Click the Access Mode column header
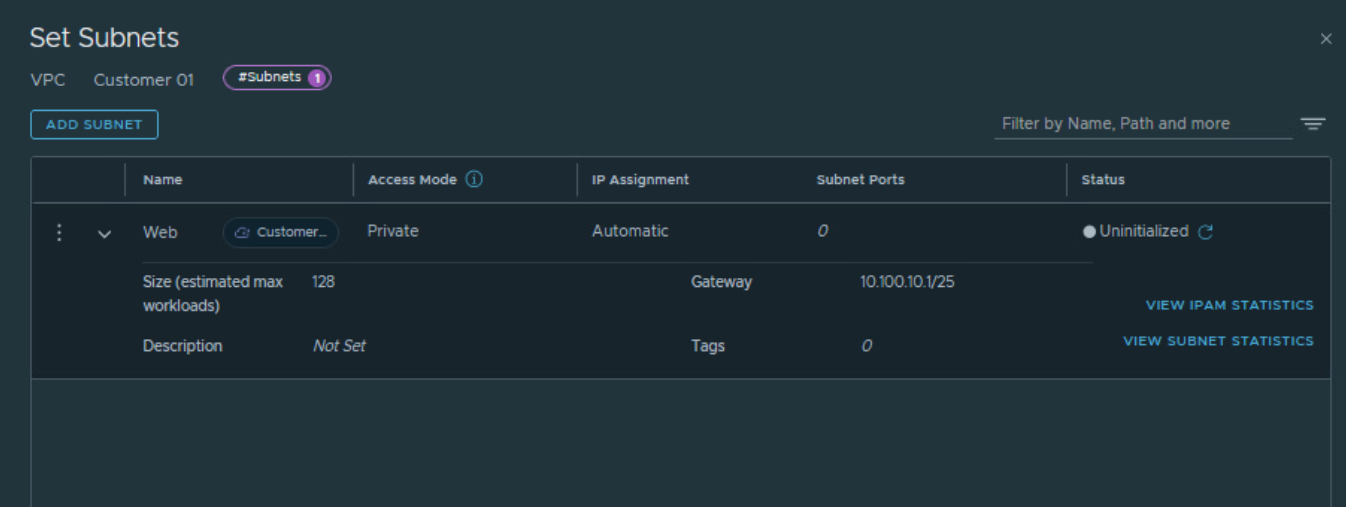Image resolution: width=1346 pixels, height=507 pixels. [x=412, y=180]
